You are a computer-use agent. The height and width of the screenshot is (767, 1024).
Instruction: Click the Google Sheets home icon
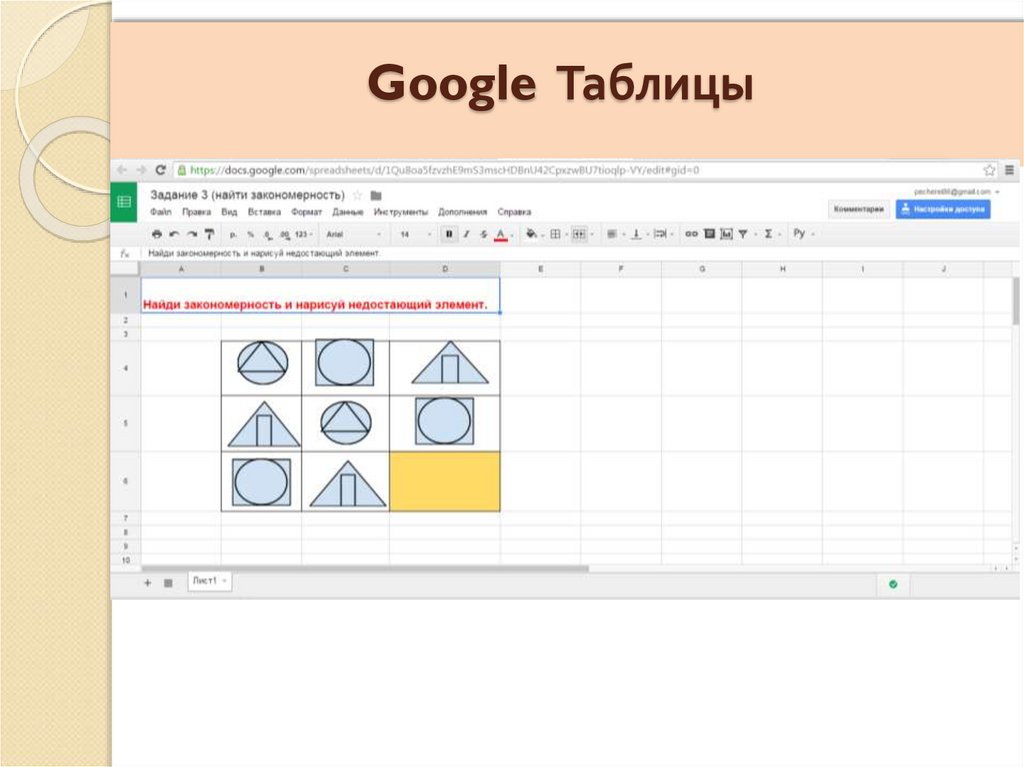point(124,202)
